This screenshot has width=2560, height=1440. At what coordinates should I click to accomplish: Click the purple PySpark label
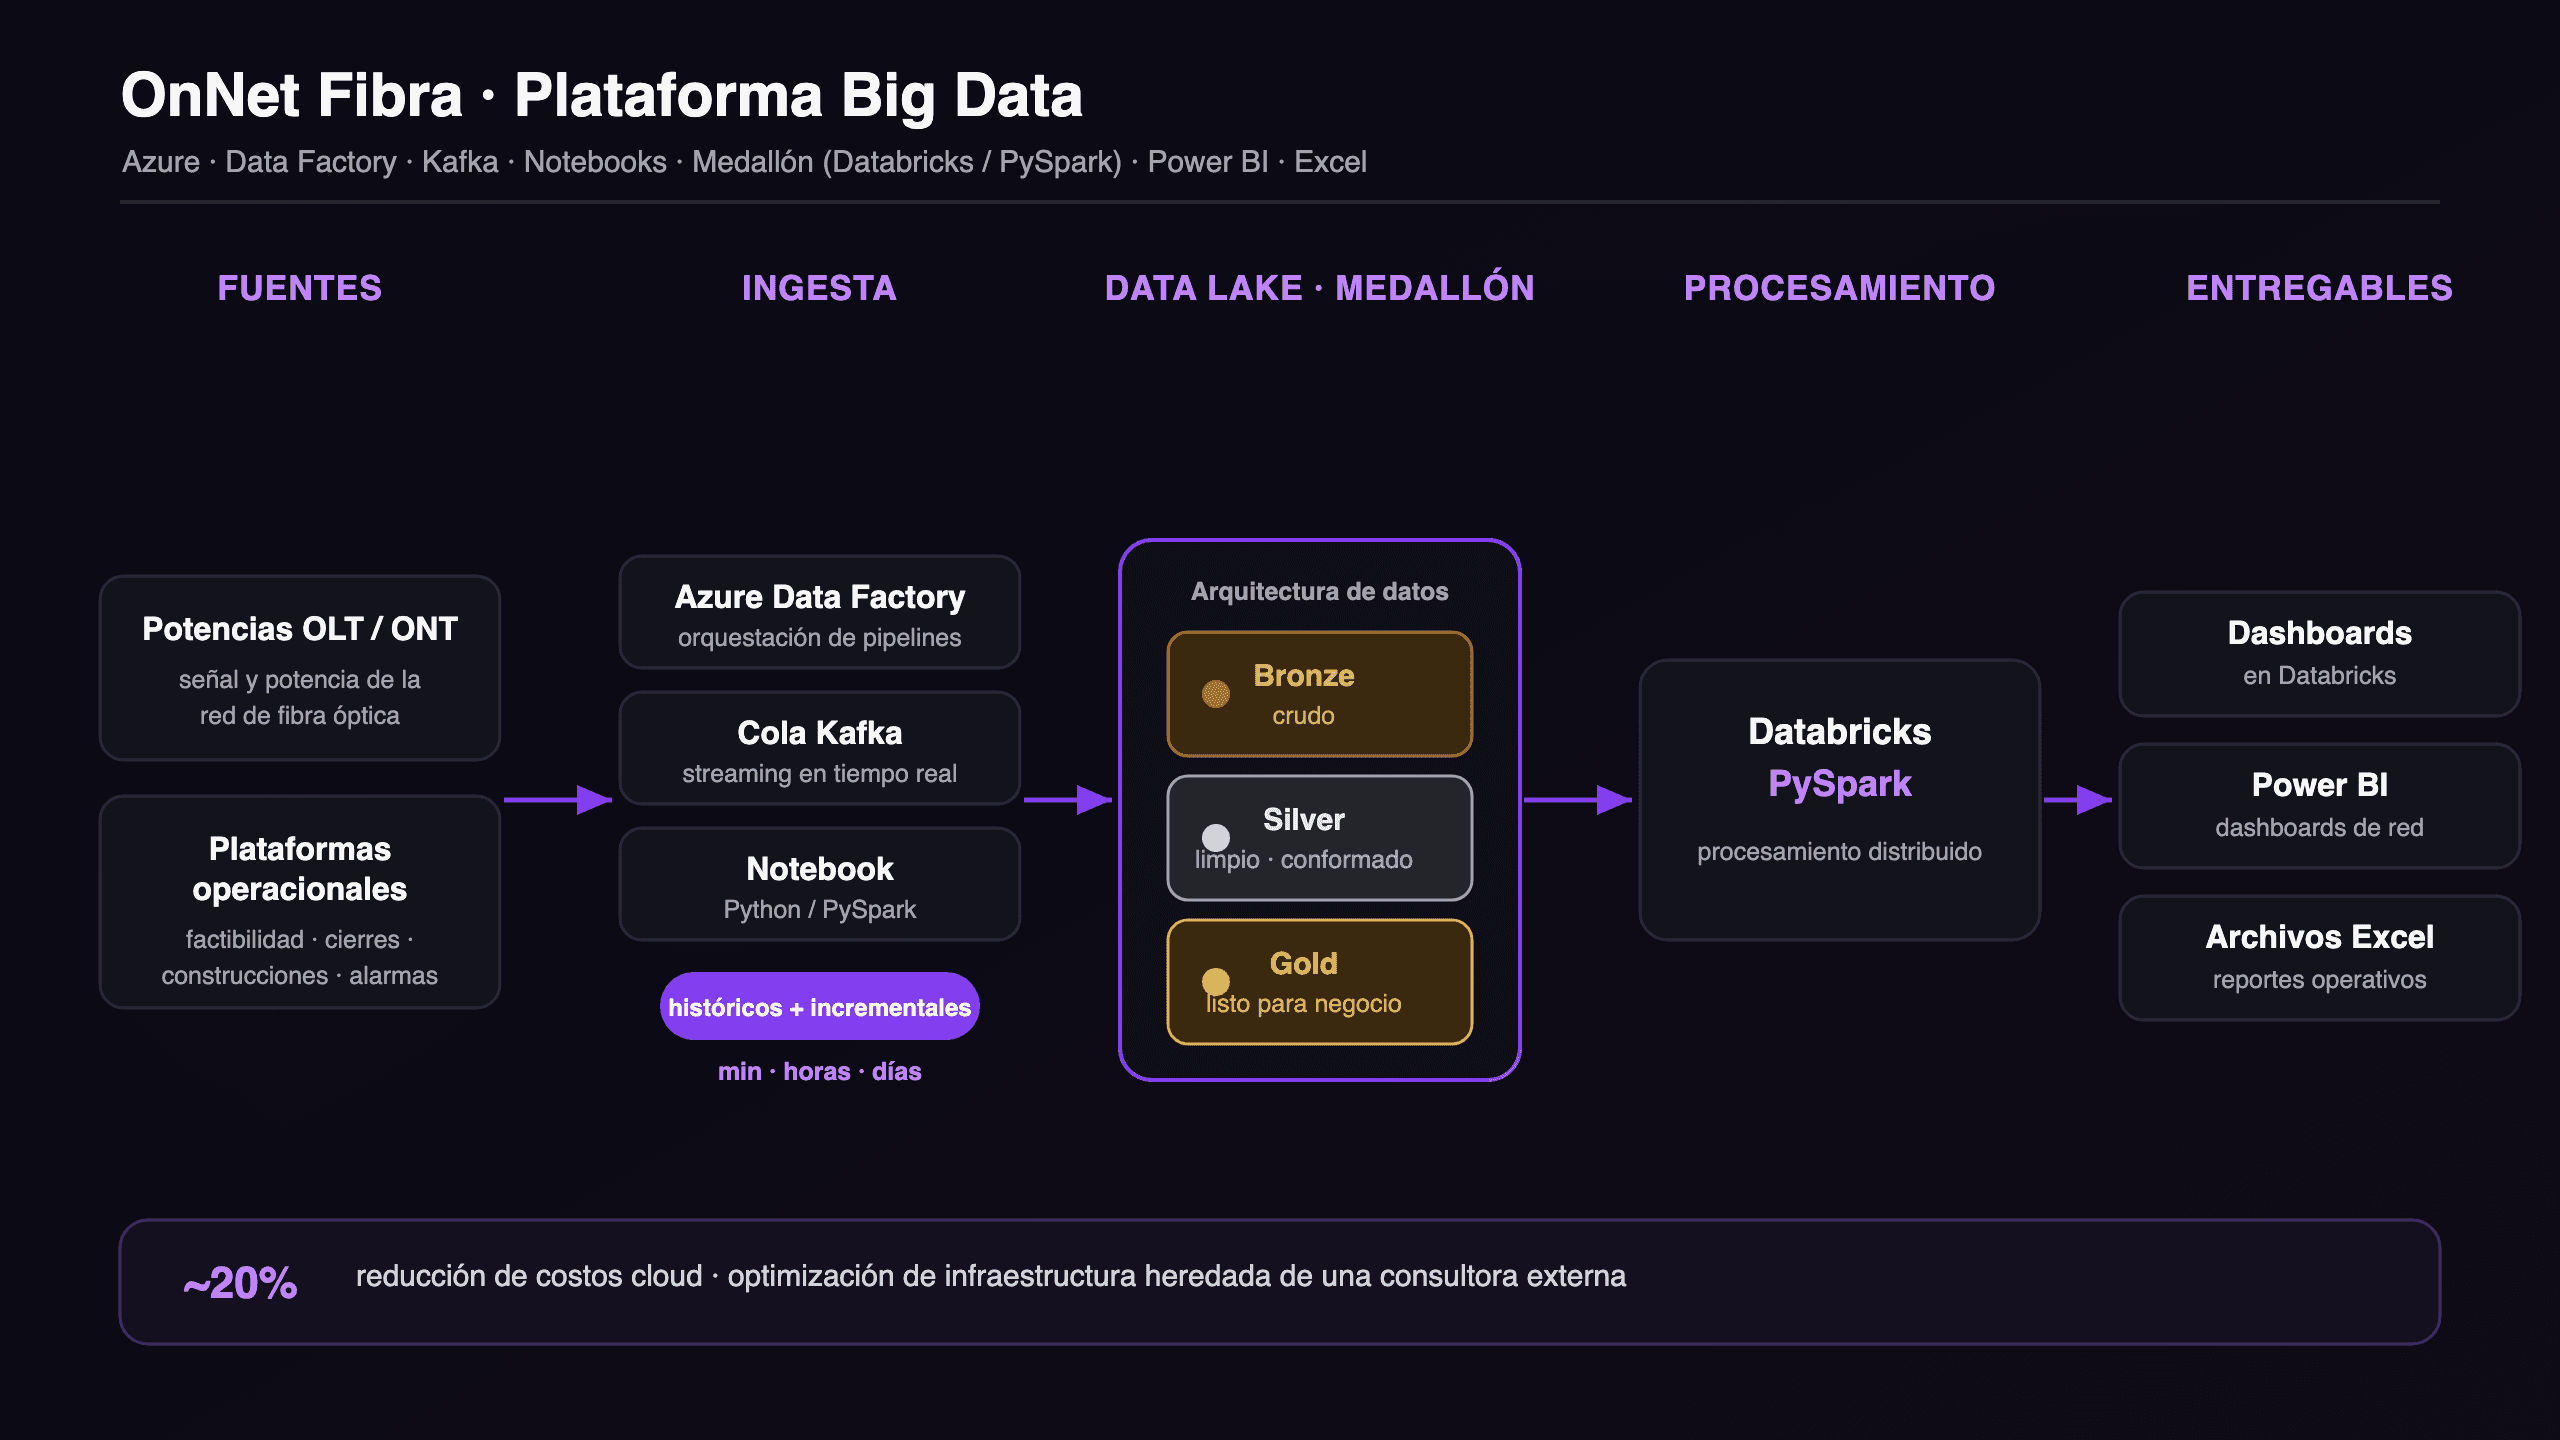[x=1840, y=784]
